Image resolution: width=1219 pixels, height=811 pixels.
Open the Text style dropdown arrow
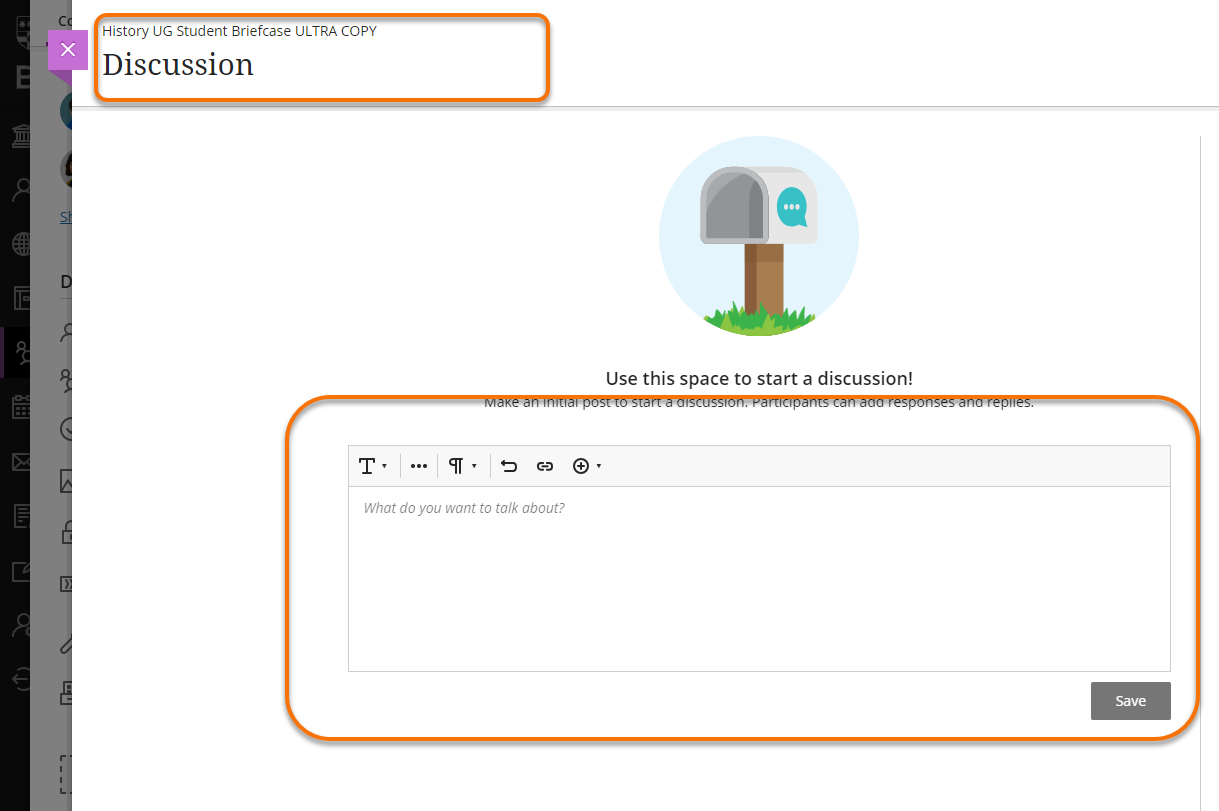click(x=384, y=465)
